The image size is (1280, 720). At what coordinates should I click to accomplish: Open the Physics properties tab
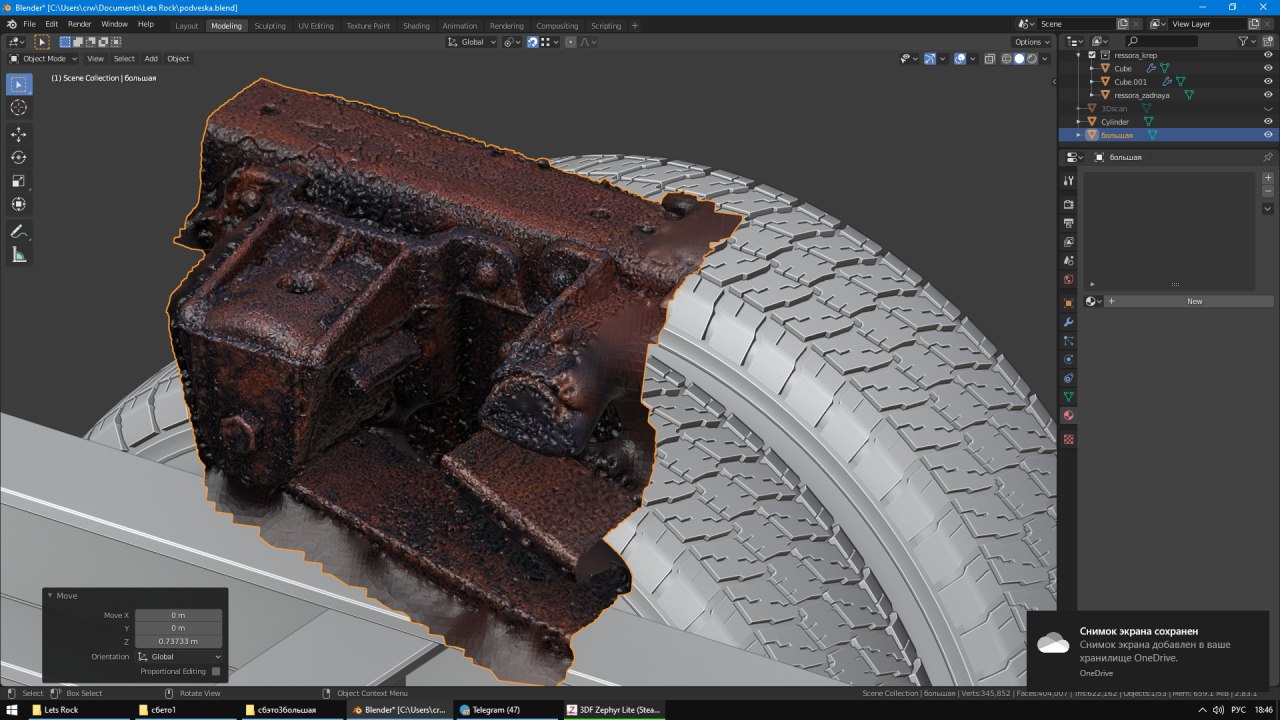coord(1068,360)
